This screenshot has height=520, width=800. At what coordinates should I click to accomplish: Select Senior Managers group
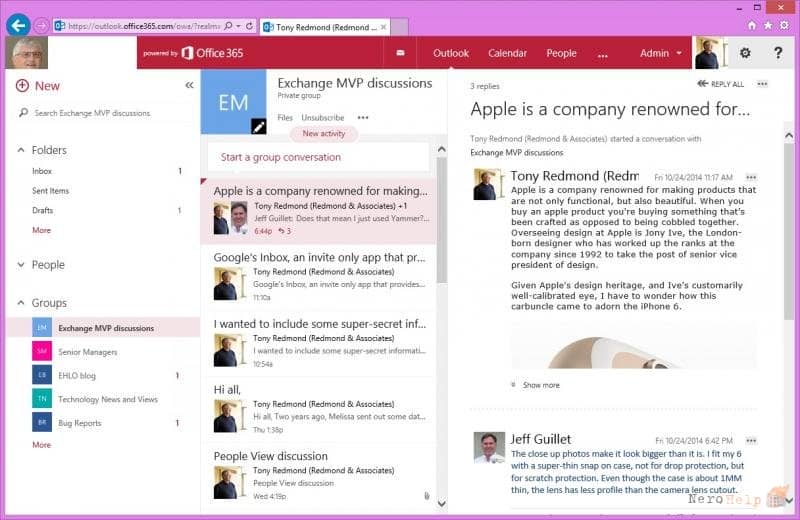87,352
